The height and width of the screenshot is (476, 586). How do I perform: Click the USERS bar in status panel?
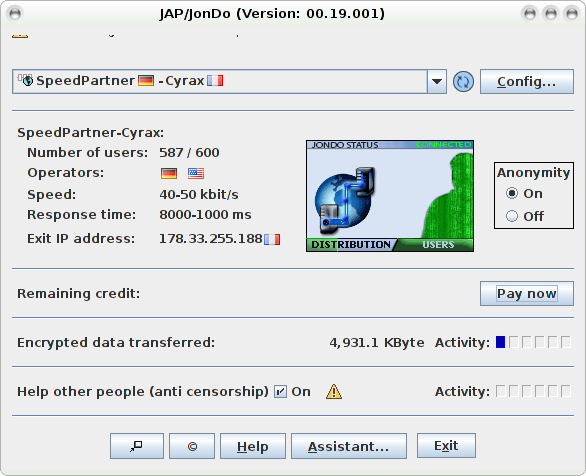pos(438,245)
